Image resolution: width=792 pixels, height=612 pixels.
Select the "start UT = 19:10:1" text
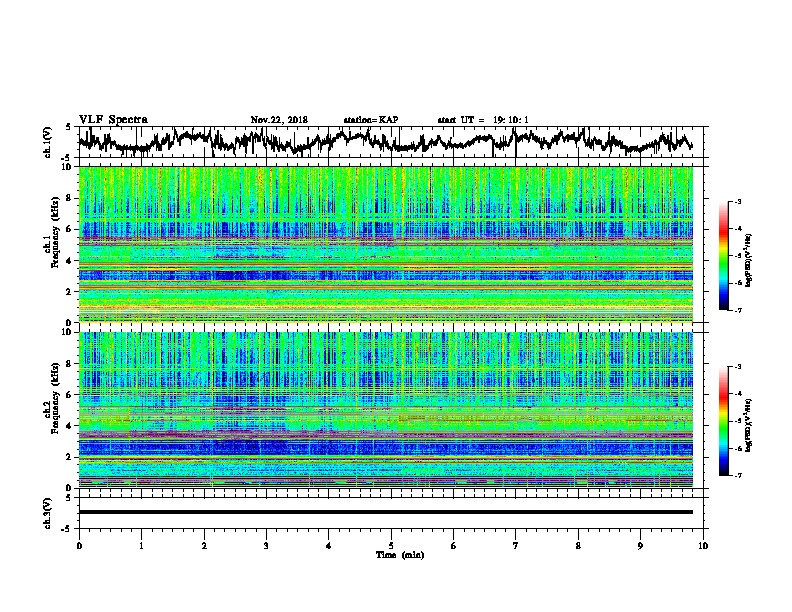(483, 120)
